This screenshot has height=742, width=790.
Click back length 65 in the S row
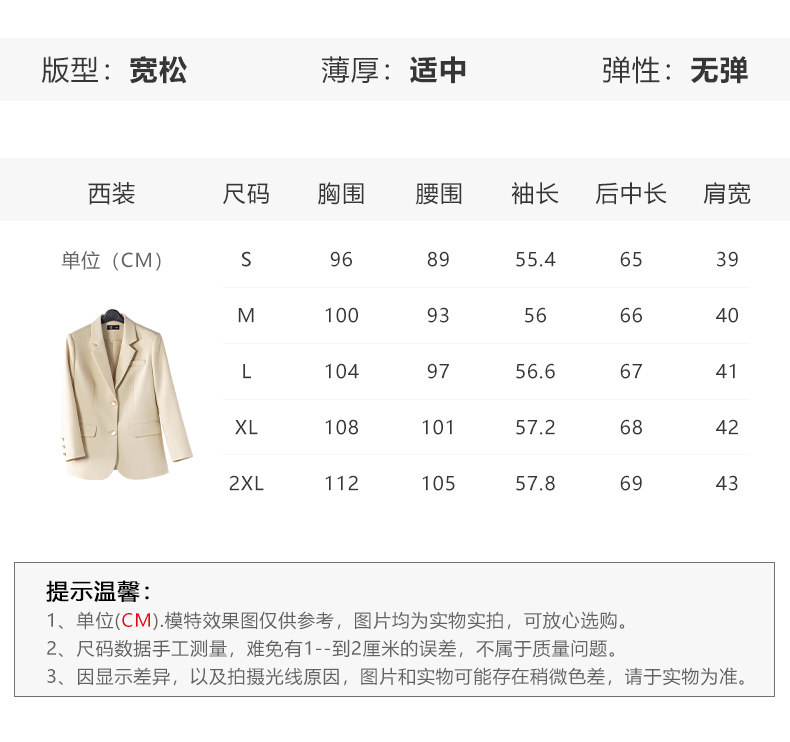click(x=631, y=259)
